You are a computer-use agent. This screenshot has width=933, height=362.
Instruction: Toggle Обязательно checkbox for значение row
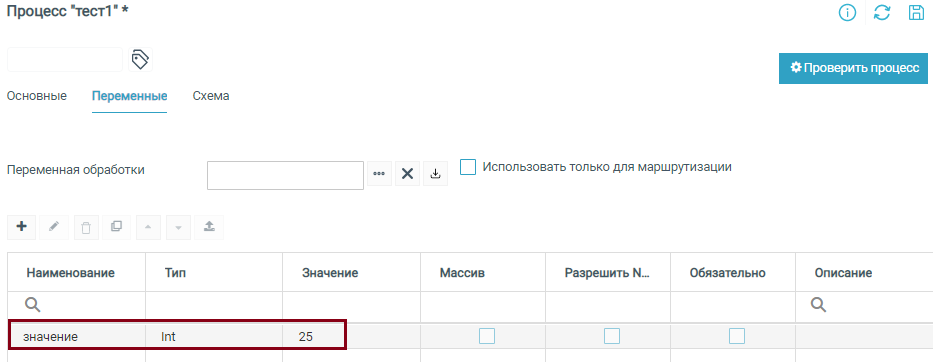point(737,336)
